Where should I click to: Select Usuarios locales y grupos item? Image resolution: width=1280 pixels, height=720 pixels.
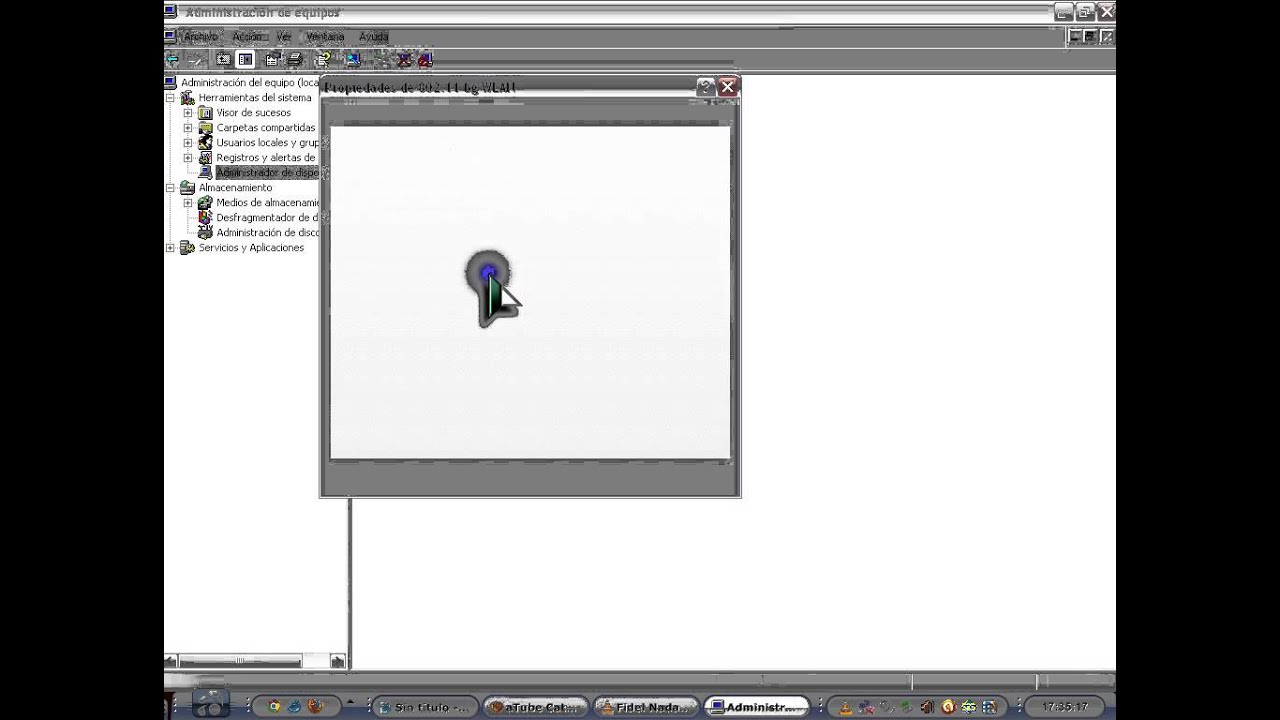(x=267, y=143)
